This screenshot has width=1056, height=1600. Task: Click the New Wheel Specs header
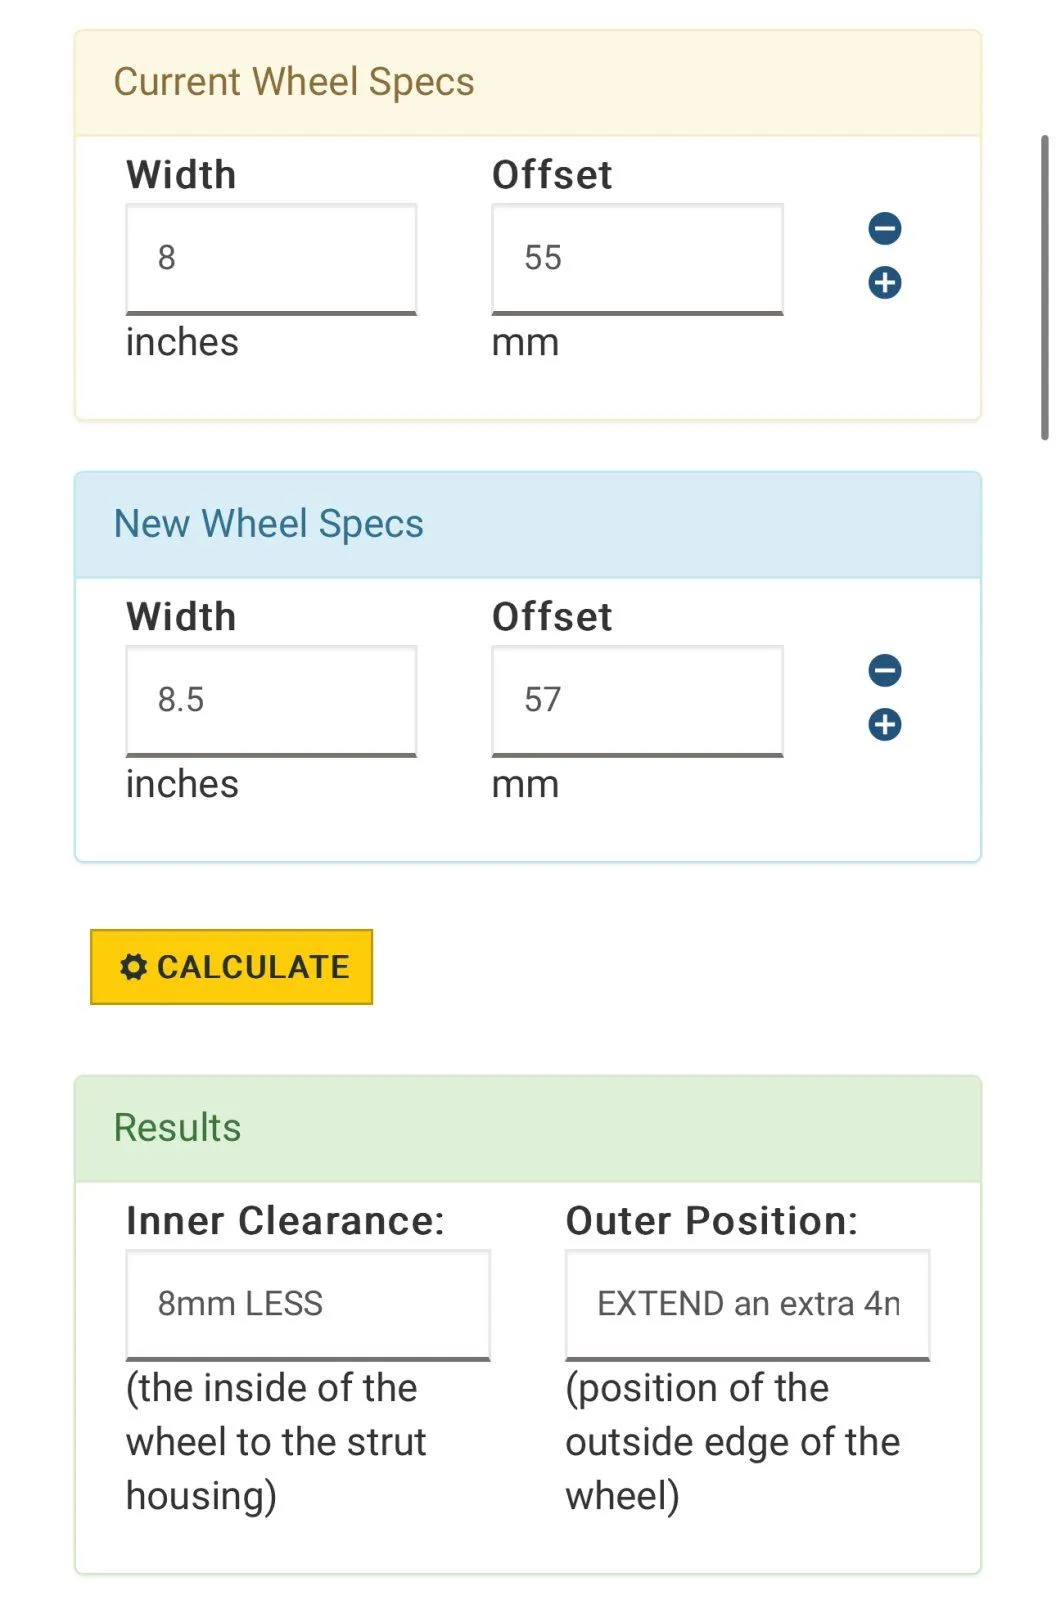[x=269, y=524]
